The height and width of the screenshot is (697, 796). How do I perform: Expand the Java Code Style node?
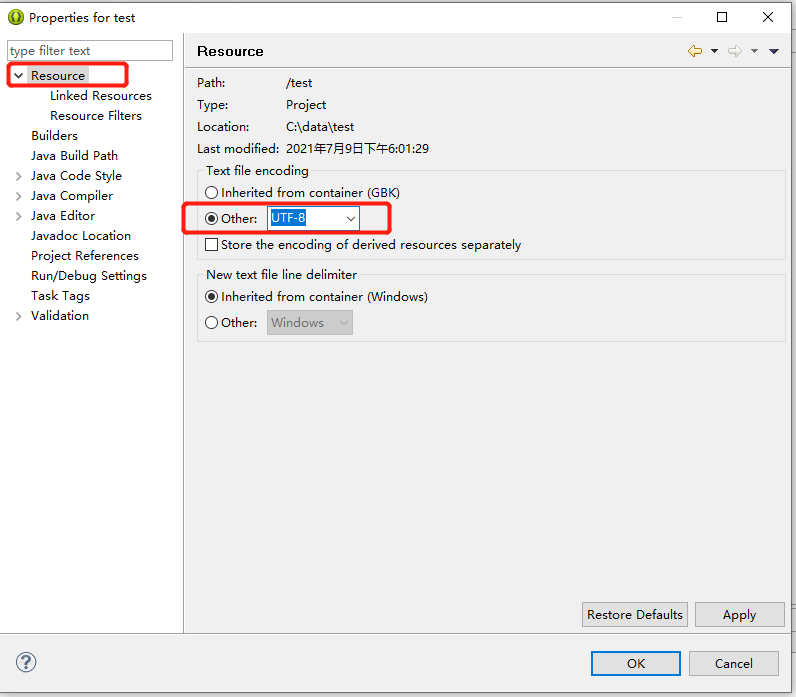click(x=18, y=176)
